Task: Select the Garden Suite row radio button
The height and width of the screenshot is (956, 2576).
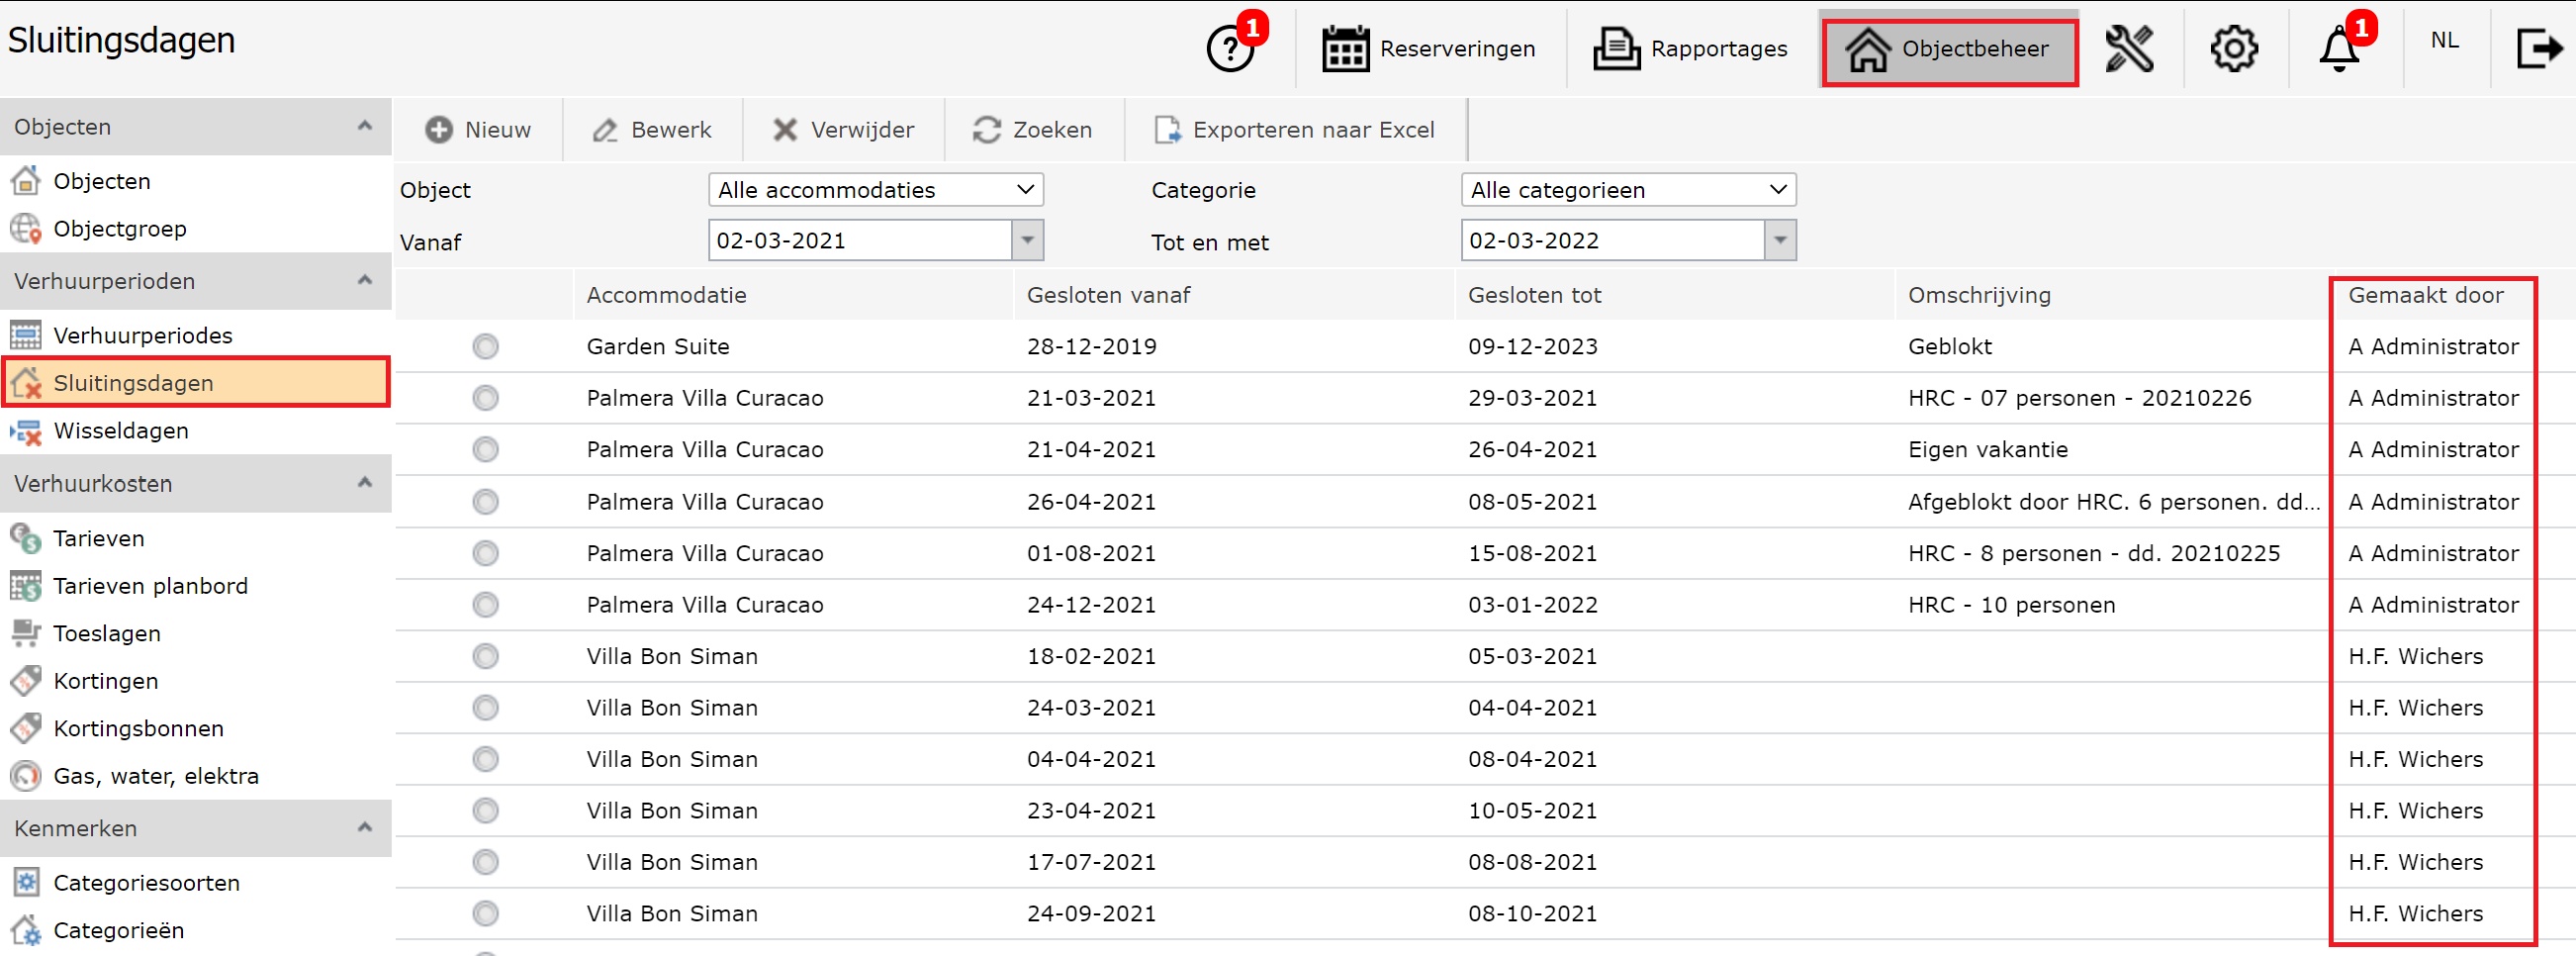Action: point(486,347)
